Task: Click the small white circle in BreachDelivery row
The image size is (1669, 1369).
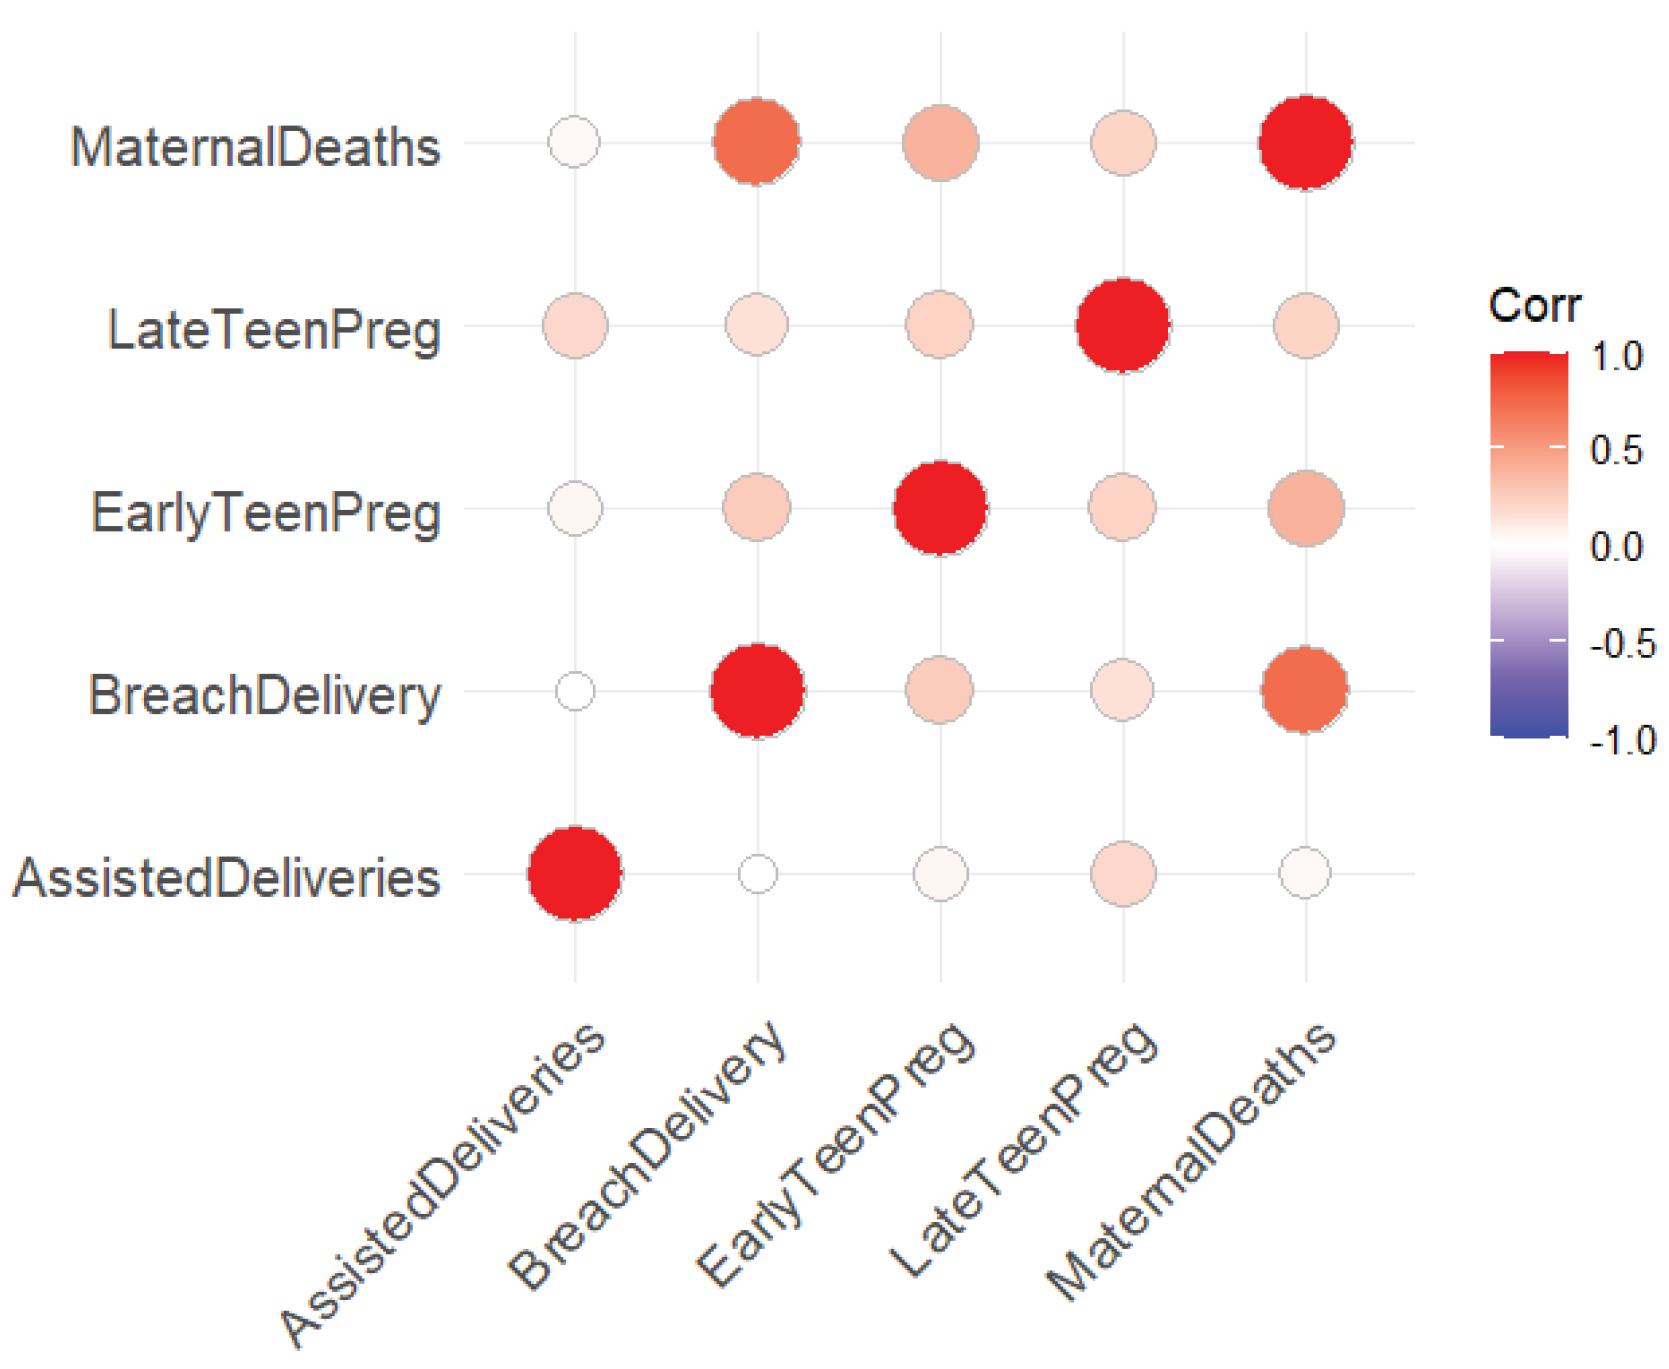Action: [x=575, y=691]
